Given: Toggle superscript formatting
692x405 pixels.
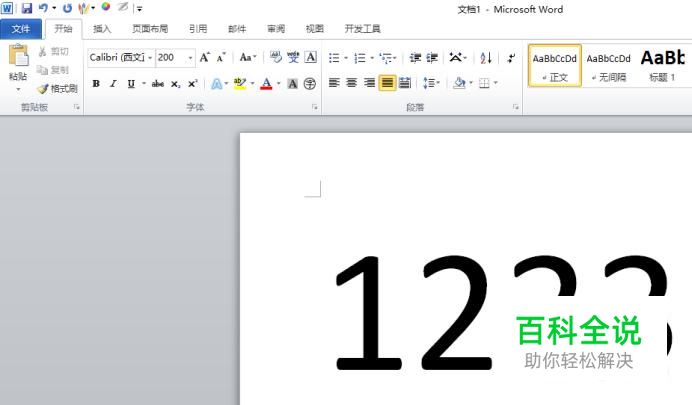Looking at the screenshot, I should pyautogui.click(x=193, y=83).
